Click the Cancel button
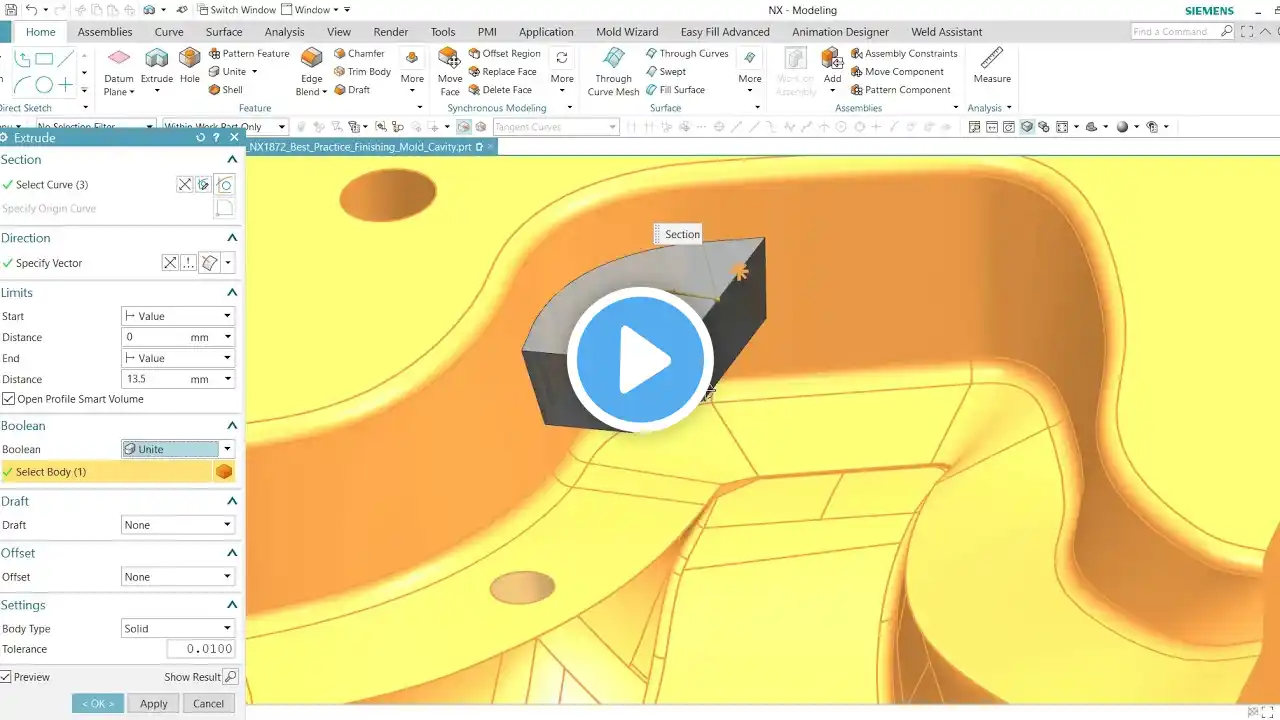This screenshot has width=1280, height=720. click(x=208, y=704)
